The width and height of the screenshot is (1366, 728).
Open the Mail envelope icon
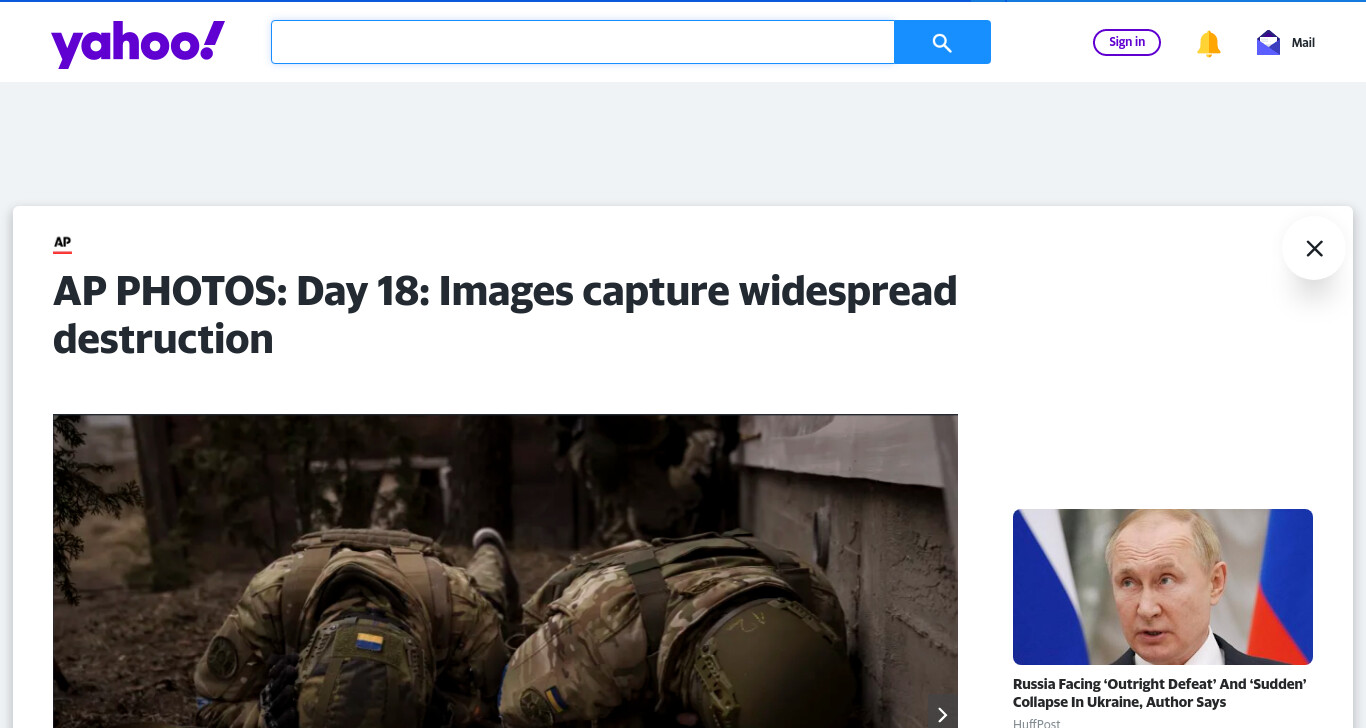1268,43
